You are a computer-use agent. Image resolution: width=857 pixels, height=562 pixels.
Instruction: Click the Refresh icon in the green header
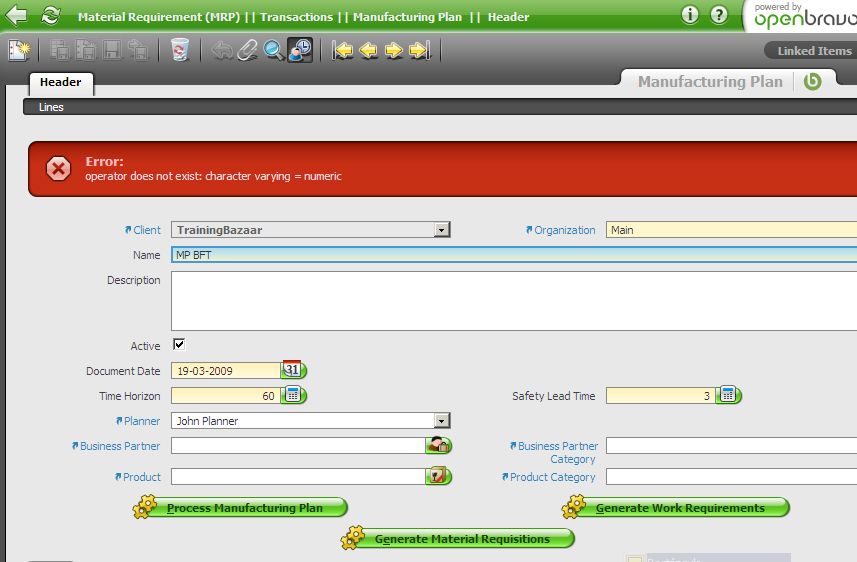pos(50,15)
